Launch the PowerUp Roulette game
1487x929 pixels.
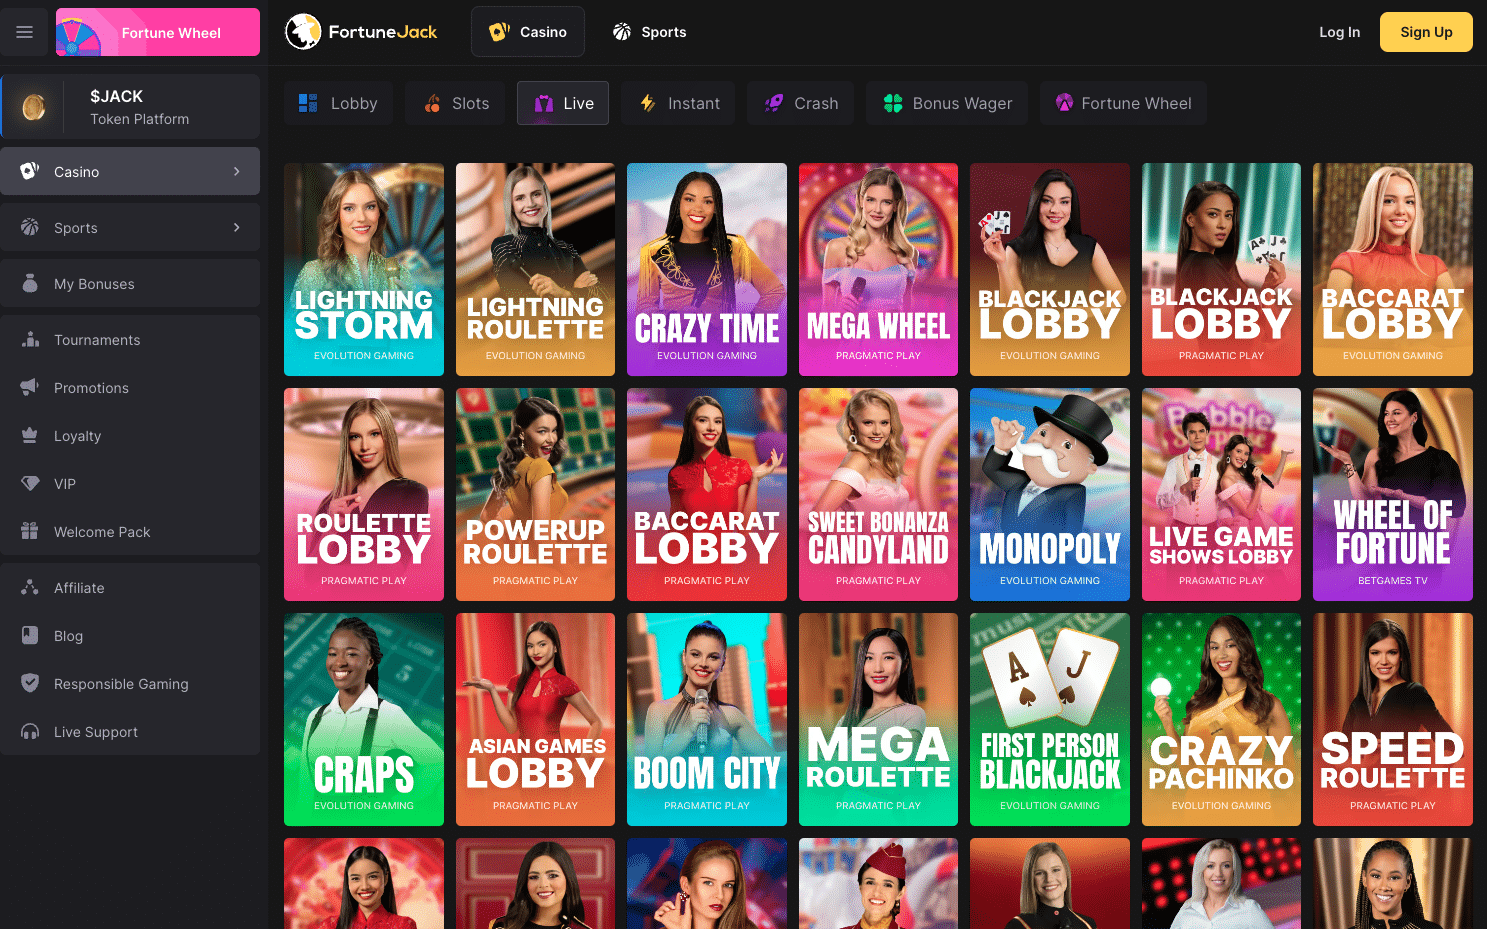[x=535, y=494]
